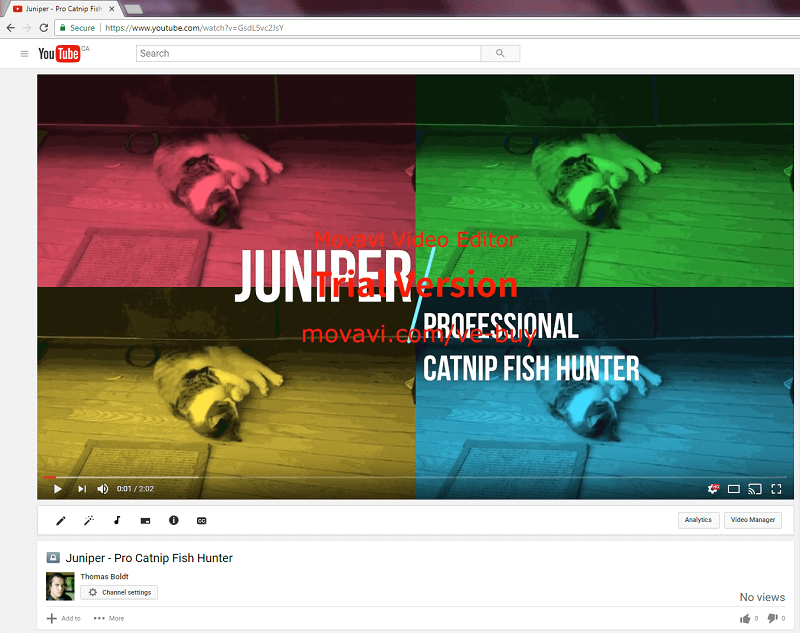Open Analytics for this video

pyautogui.click(x=698, y=520)
